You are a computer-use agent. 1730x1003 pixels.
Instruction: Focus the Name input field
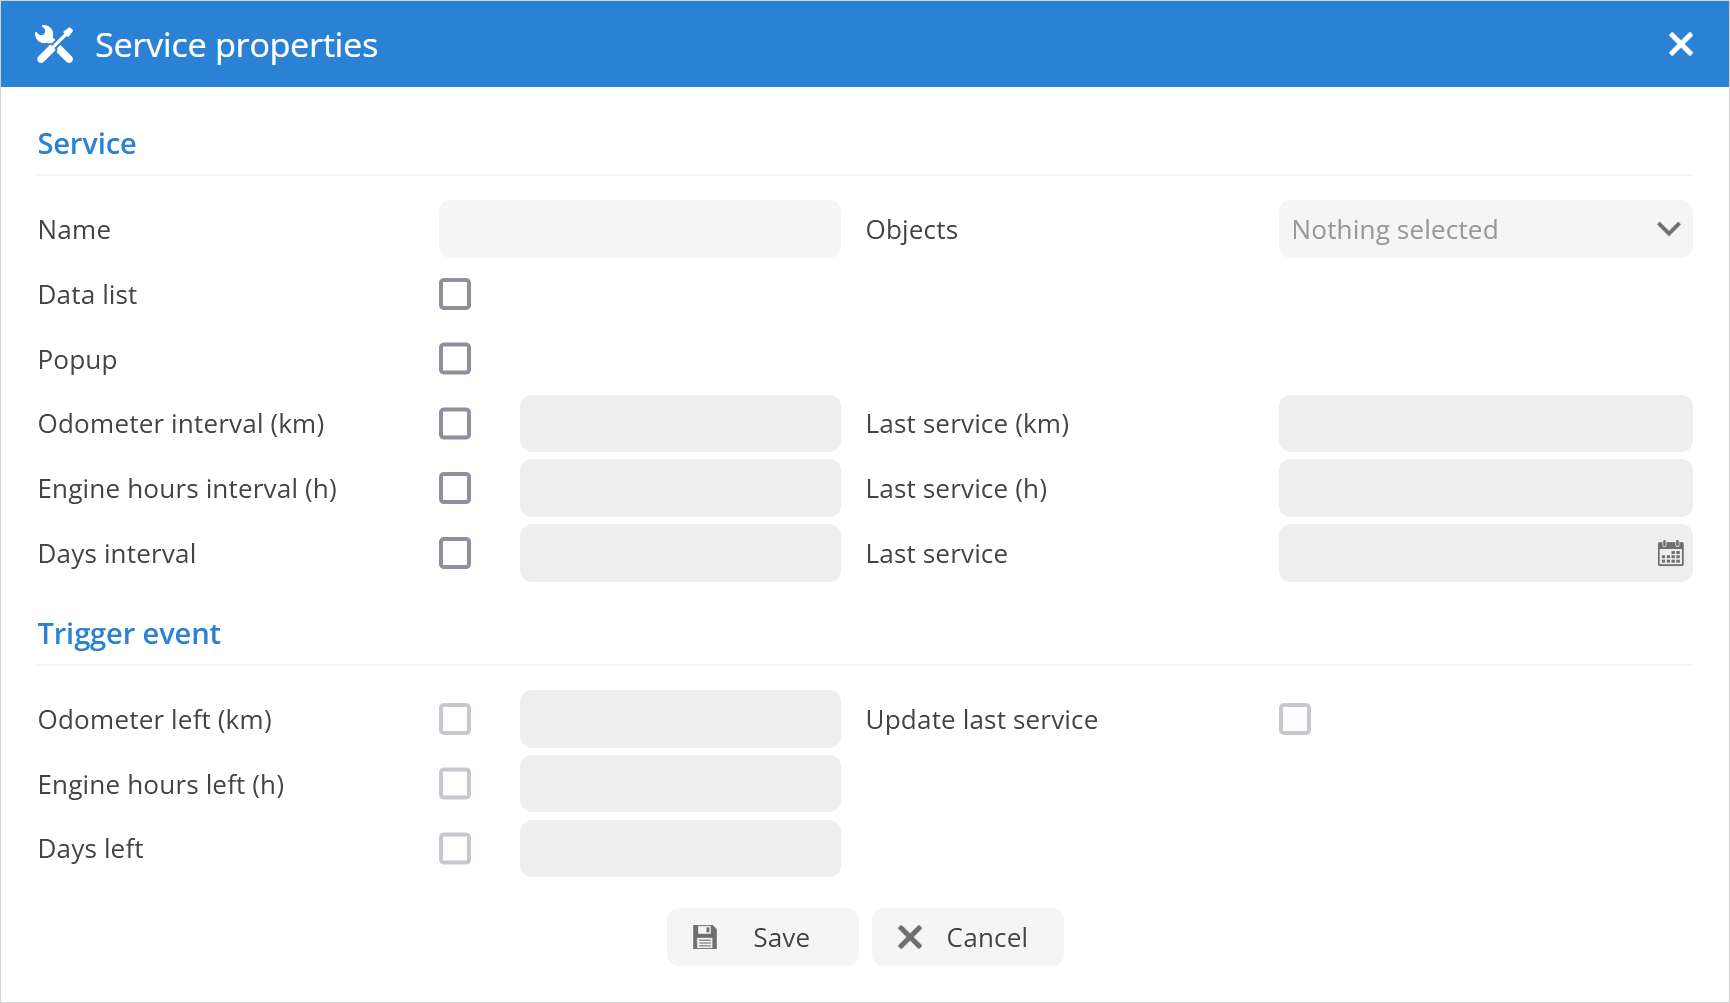[639, 230]
